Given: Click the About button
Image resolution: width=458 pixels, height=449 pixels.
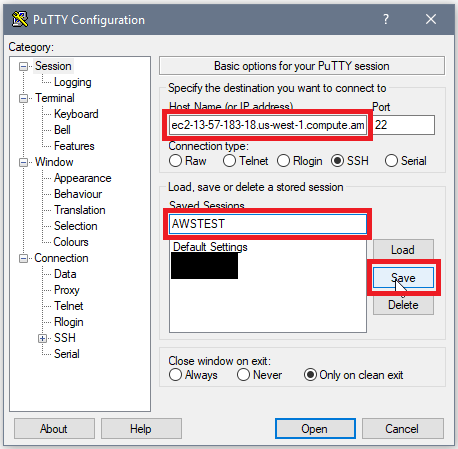Looking at the screenshot, I should coord(54,429).
